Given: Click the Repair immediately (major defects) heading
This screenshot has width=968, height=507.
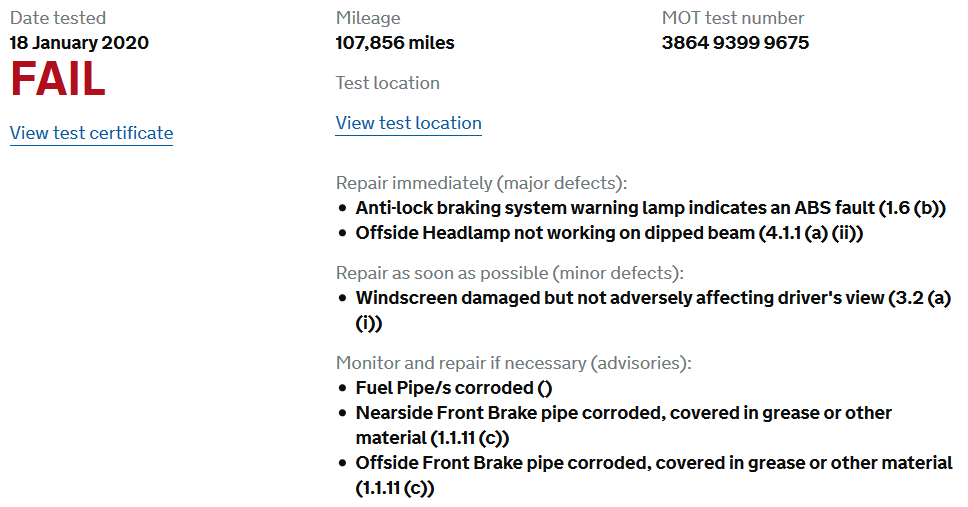Looking at the screenshot, I should 482,183.
